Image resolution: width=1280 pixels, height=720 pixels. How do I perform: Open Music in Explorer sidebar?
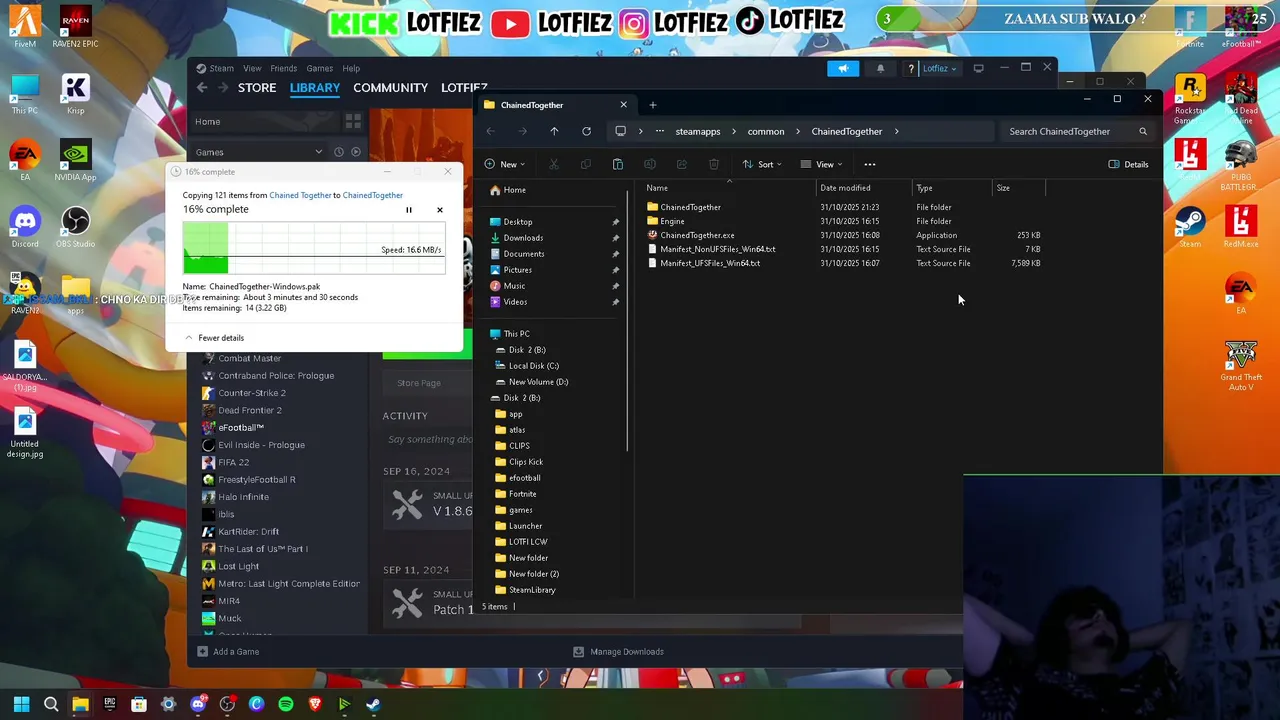514,286
